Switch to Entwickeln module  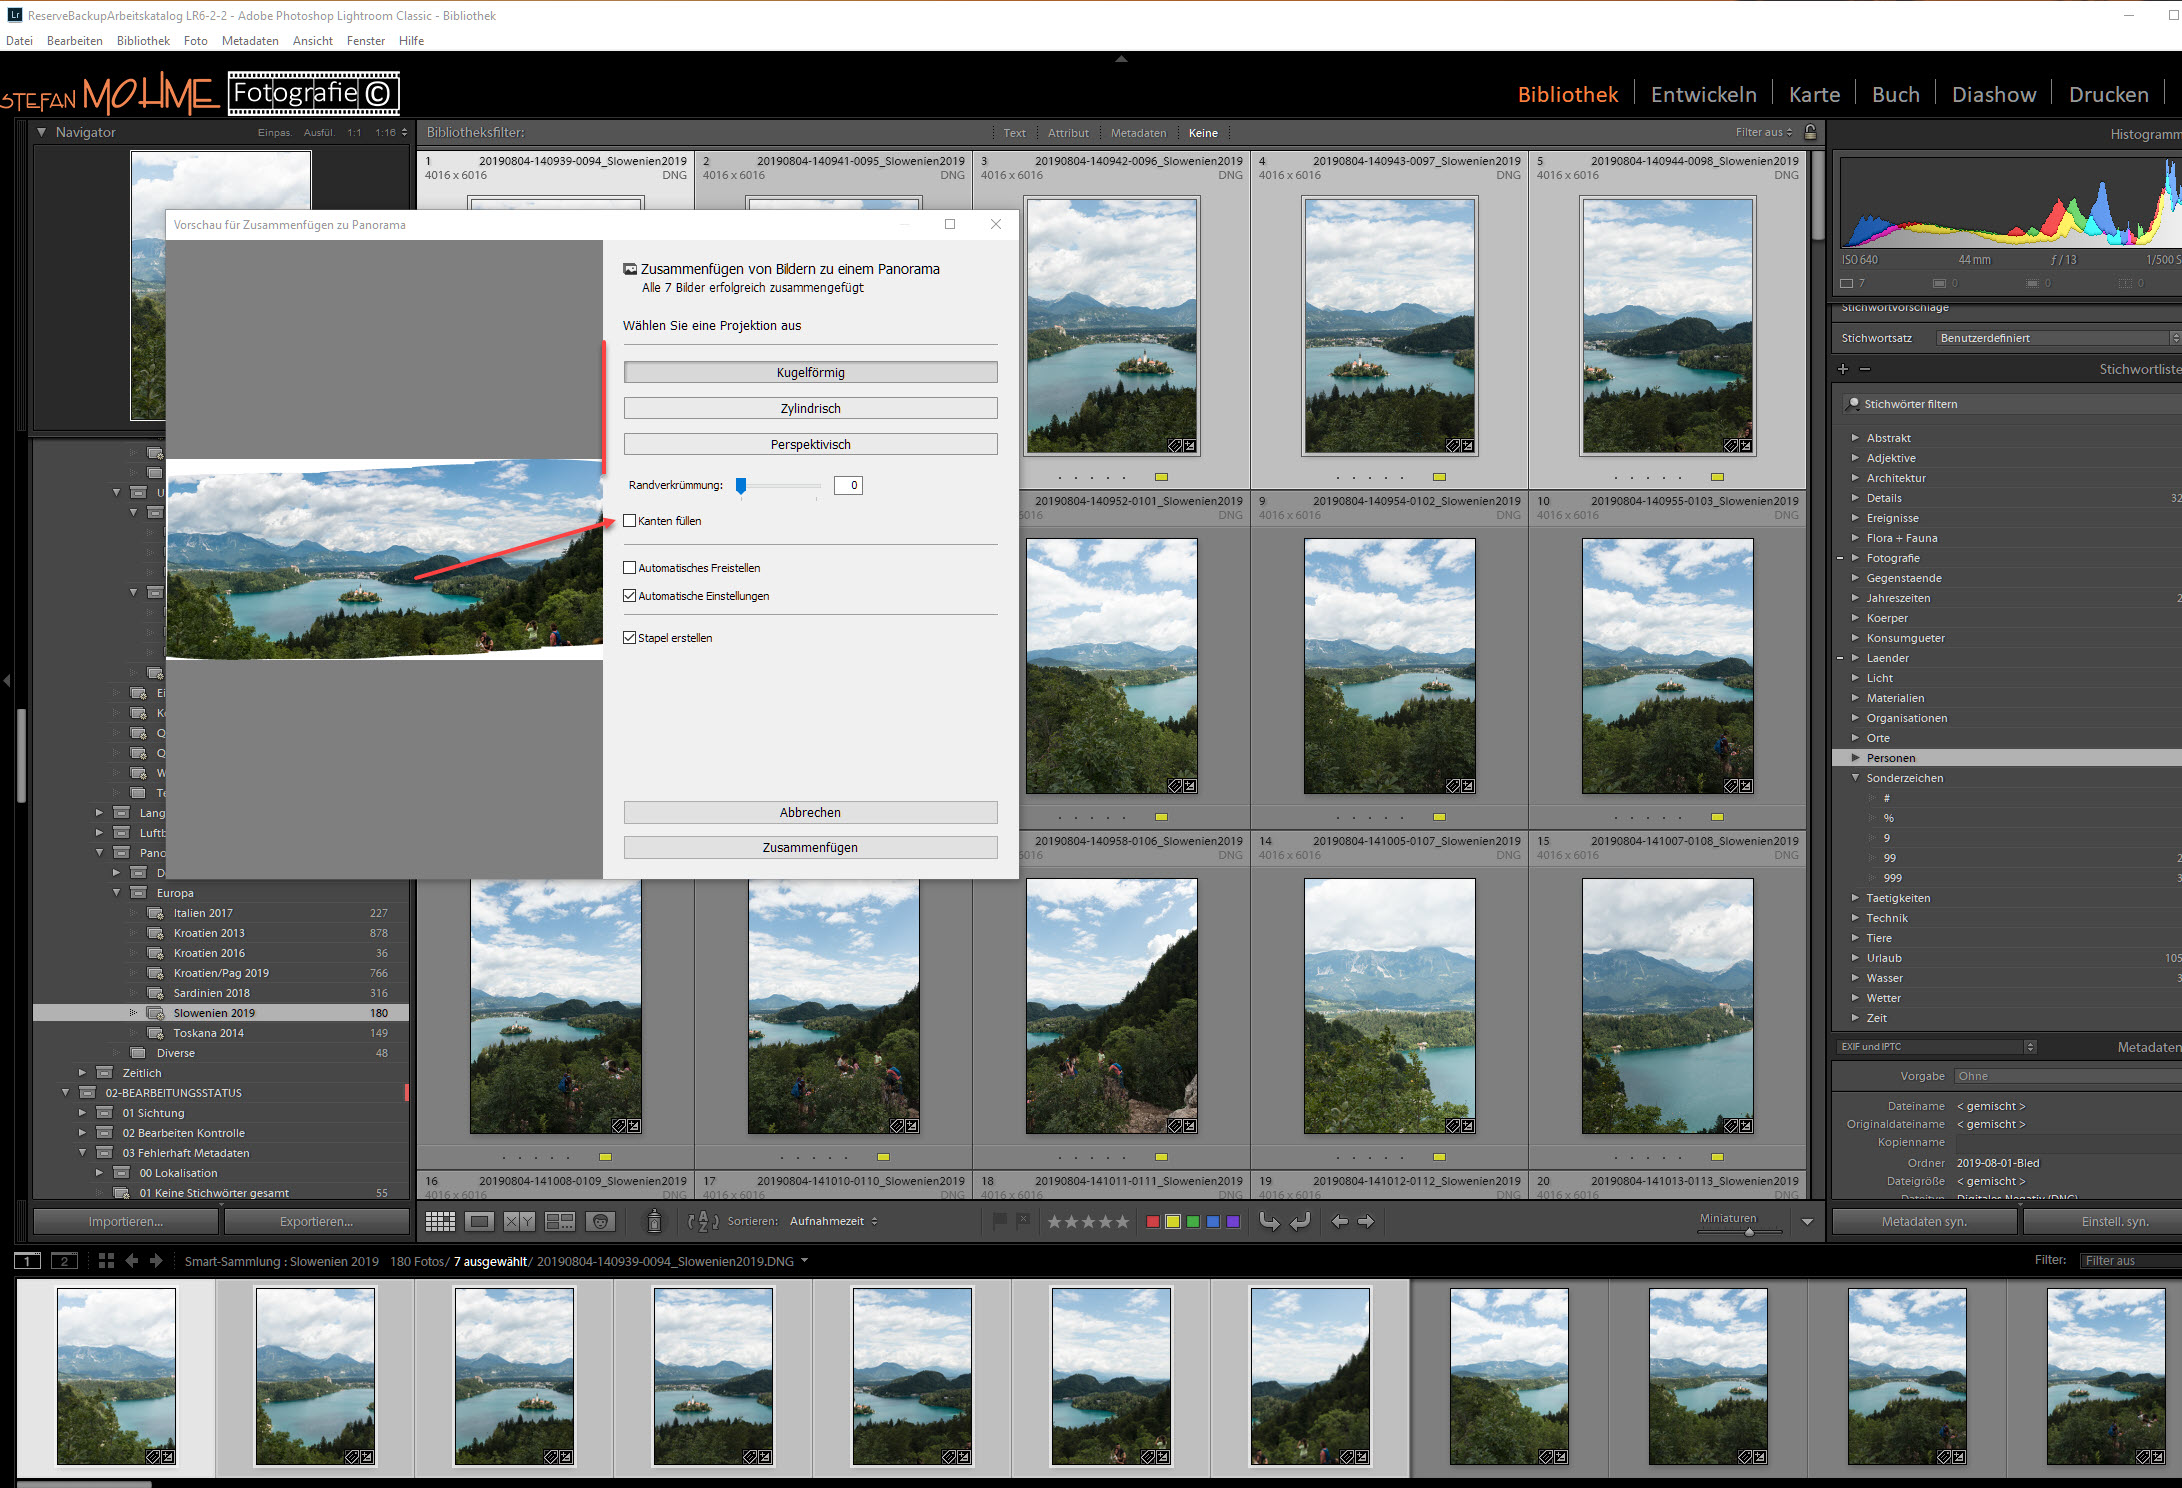point(1703,94)
